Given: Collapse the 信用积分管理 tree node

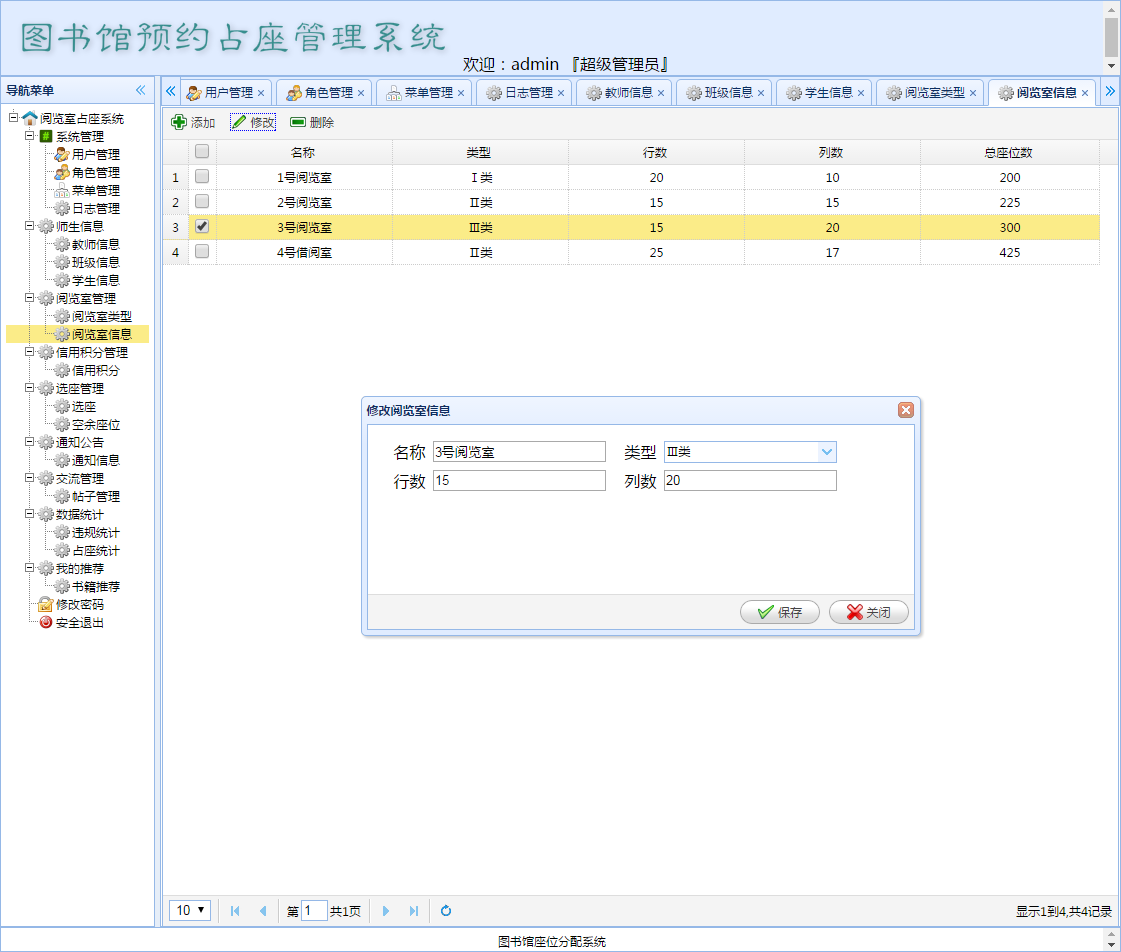Looking at the screenshot, I should (x=29, y=352).
